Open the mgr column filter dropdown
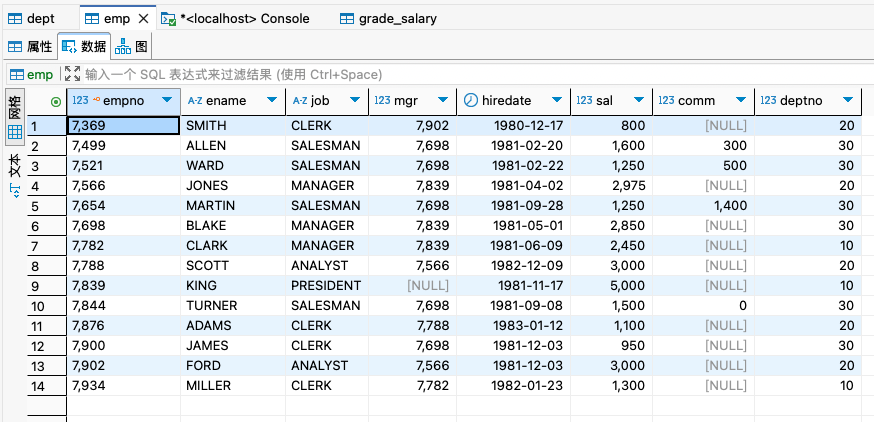The width and height of the screenshot is (874, 422). coord(443,100)
